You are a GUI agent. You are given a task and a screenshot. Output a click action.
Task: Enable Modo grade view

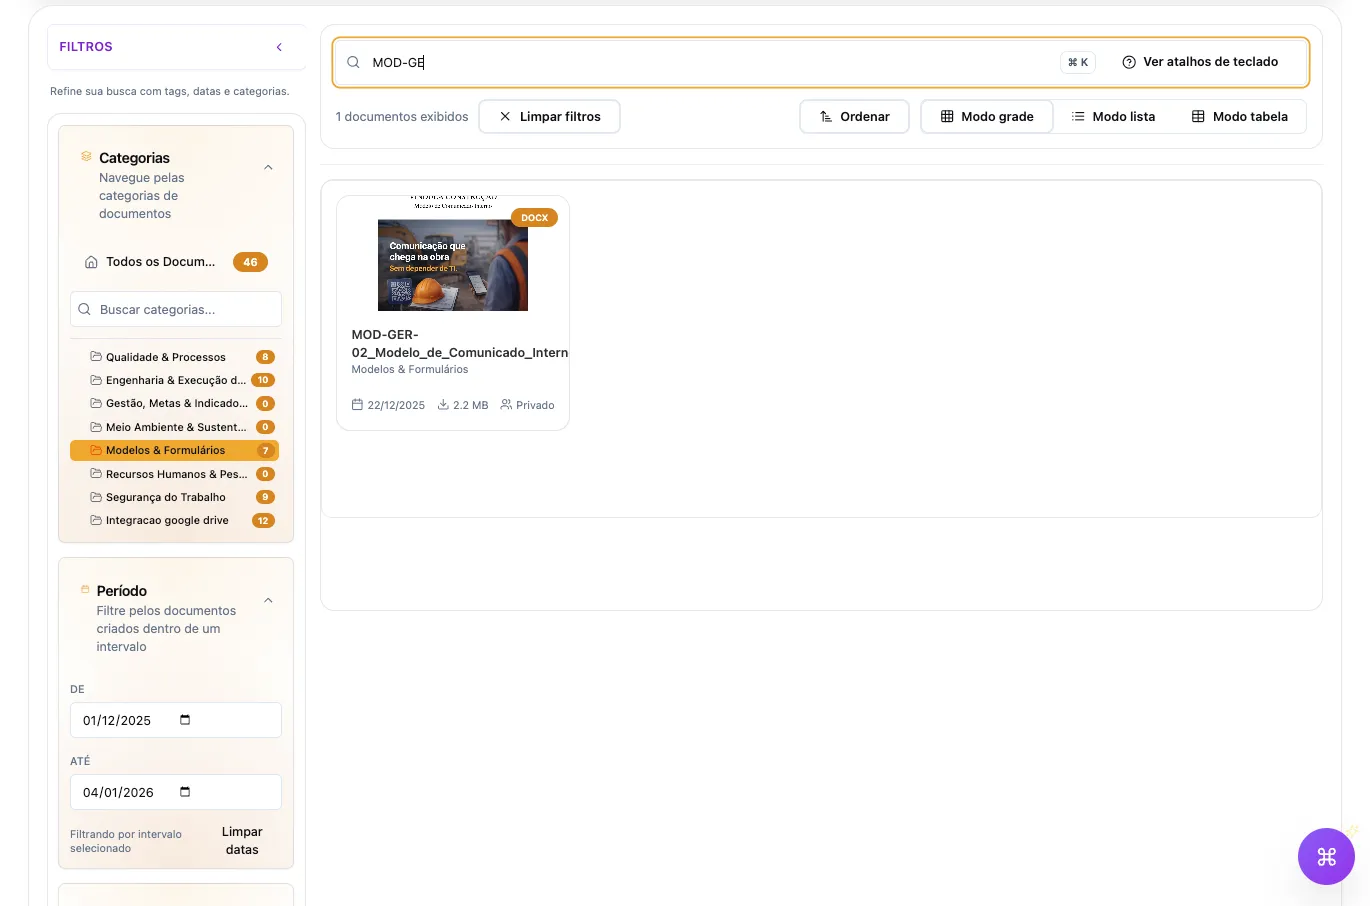click(987, 116)
